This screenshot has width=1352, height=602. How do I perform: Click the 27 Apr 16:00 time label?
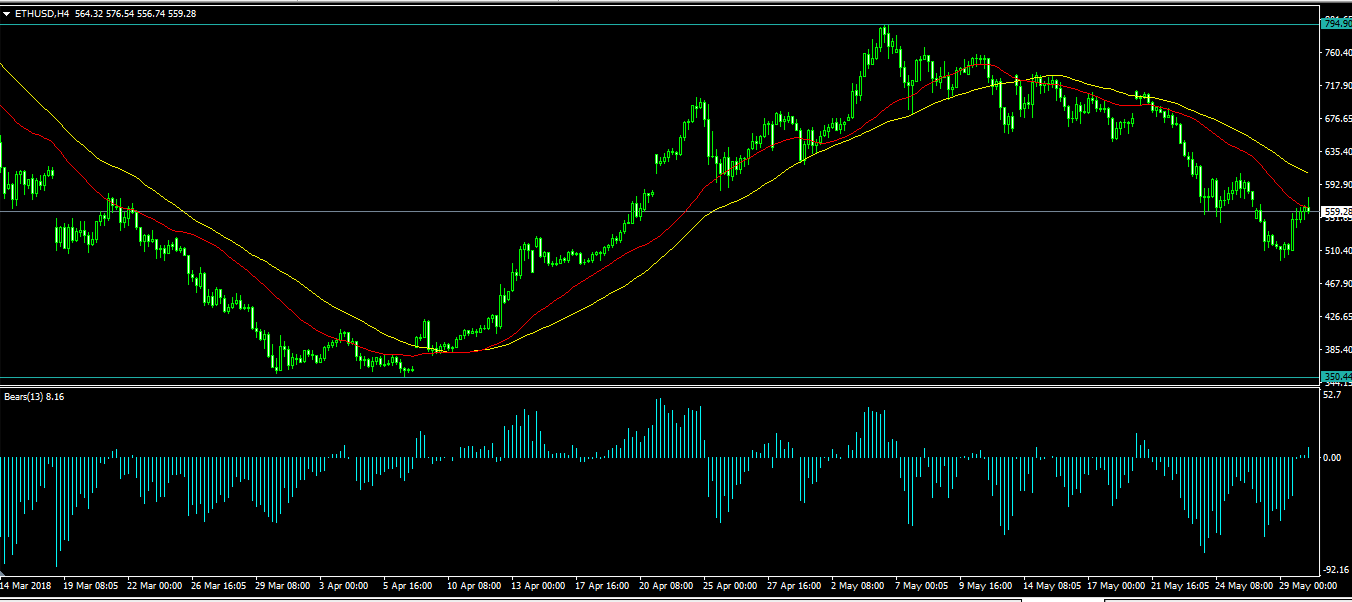(795, 585)
